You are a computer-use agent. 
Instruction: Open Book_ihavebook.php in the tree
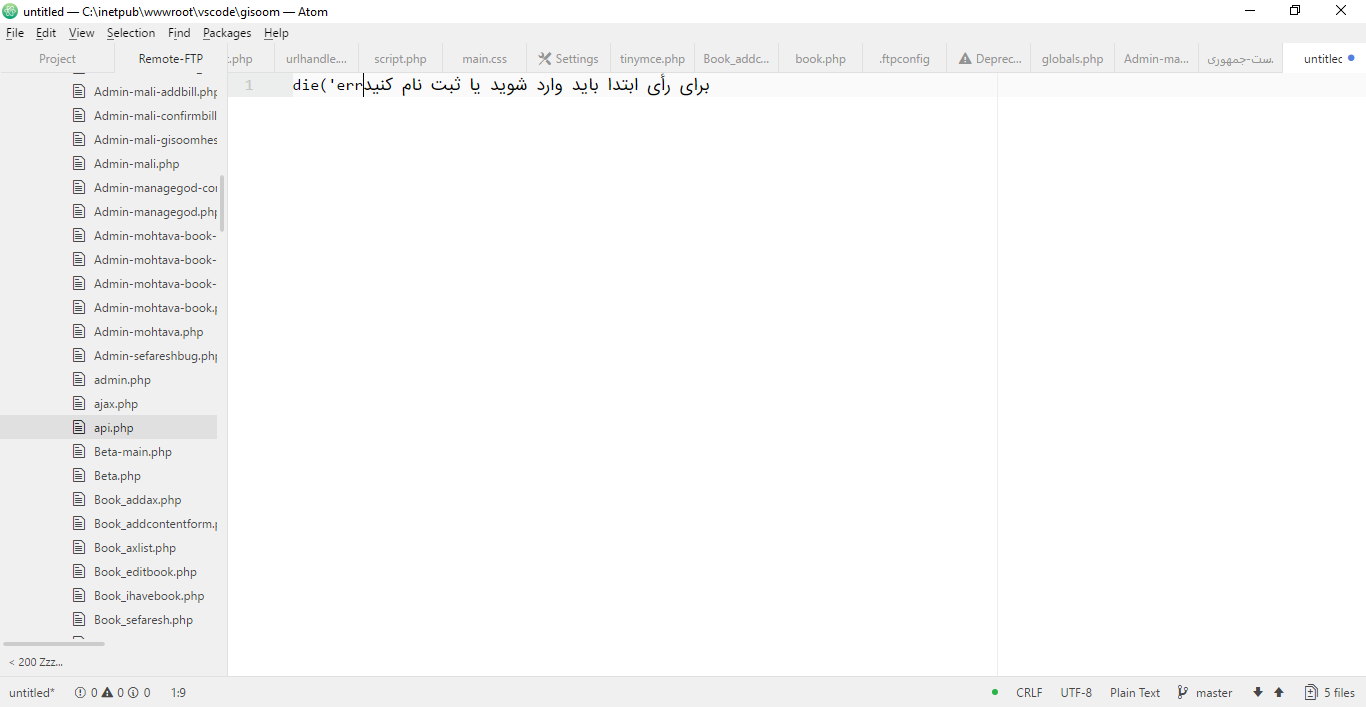pyautogui.click(x=149, y=596)
